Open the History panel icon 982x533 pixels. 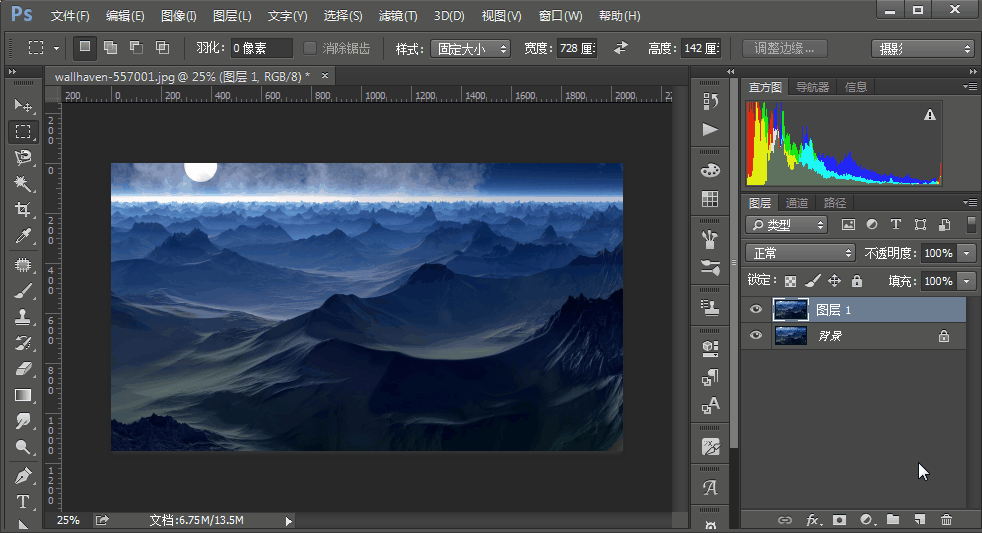(x=710, y=101)
